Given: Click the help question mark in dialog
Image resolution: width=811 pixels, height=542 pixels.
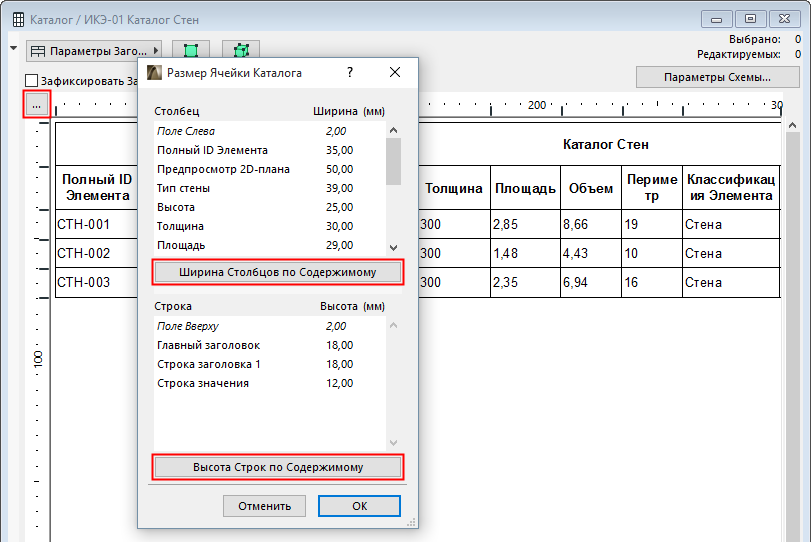Looking at the screenshot, I should tap(350, 72).
